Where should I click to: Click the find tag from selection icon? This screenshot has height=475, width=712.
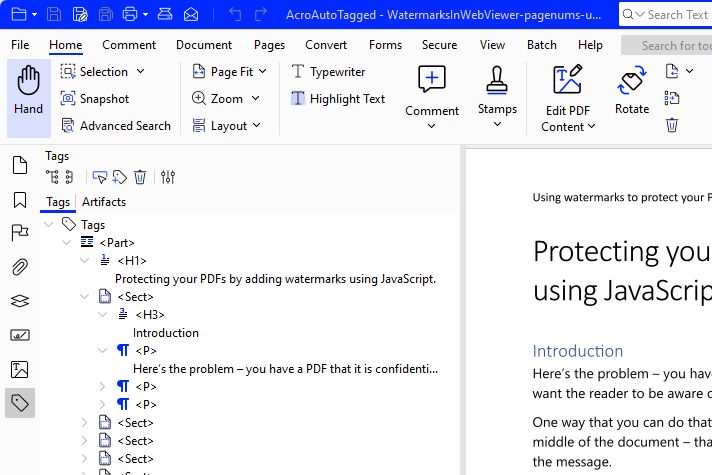pyautogui.click(x=99, y=177)
